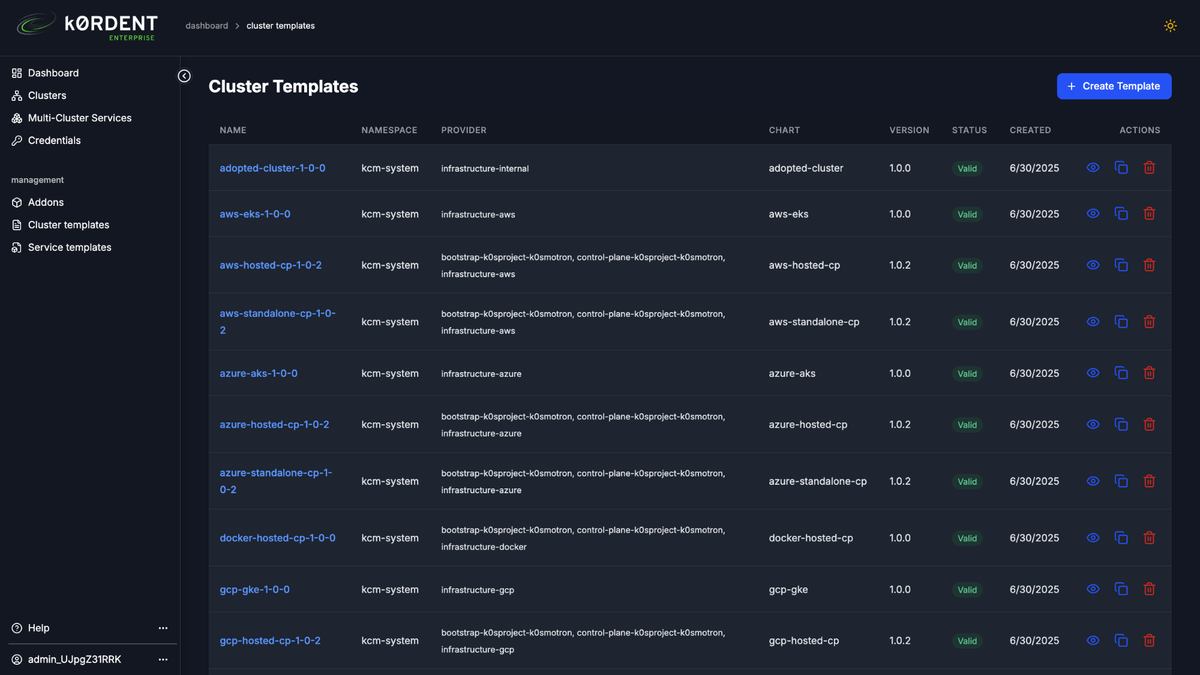Open the docker-hosted-cp-1-0-0 template link
The width and height of the screenshot is (1200, 675).
277,538
